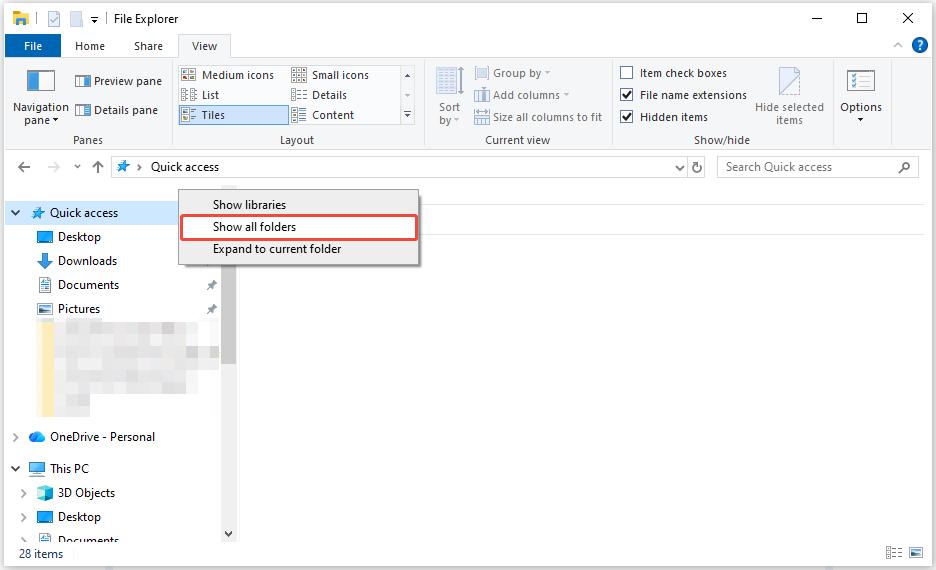Go back with the left arrow
936x570 pixels.
24,167
